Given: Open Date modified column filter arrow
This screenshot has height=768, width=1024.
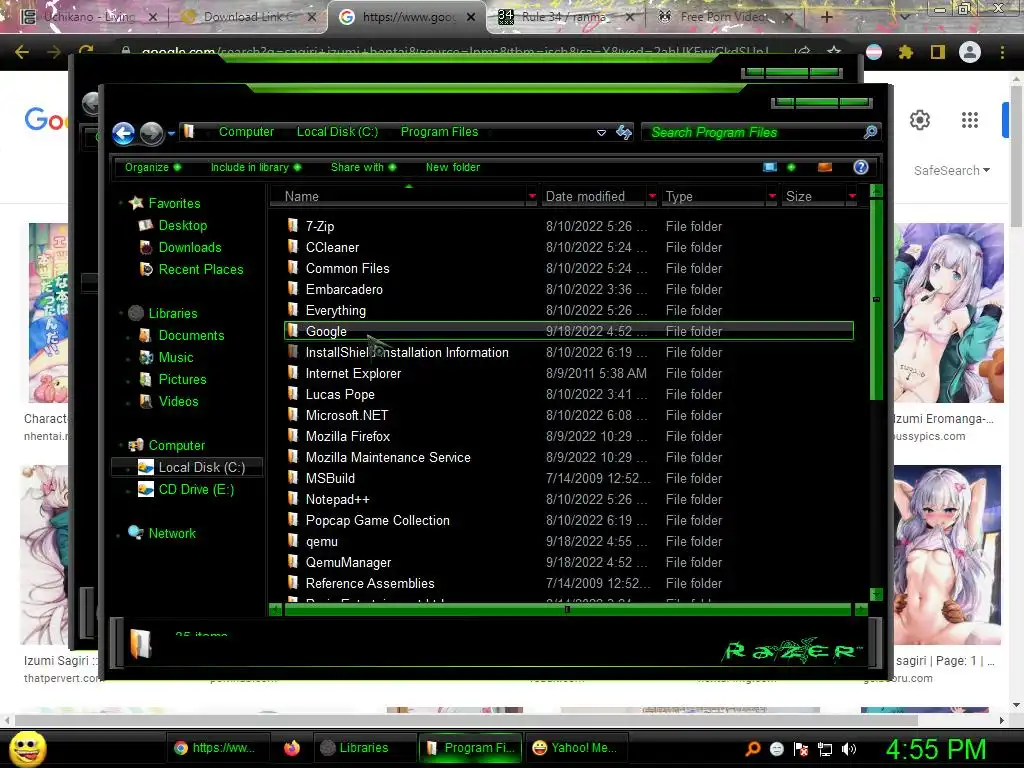Looking at the screenshot, I should (652, 197).
